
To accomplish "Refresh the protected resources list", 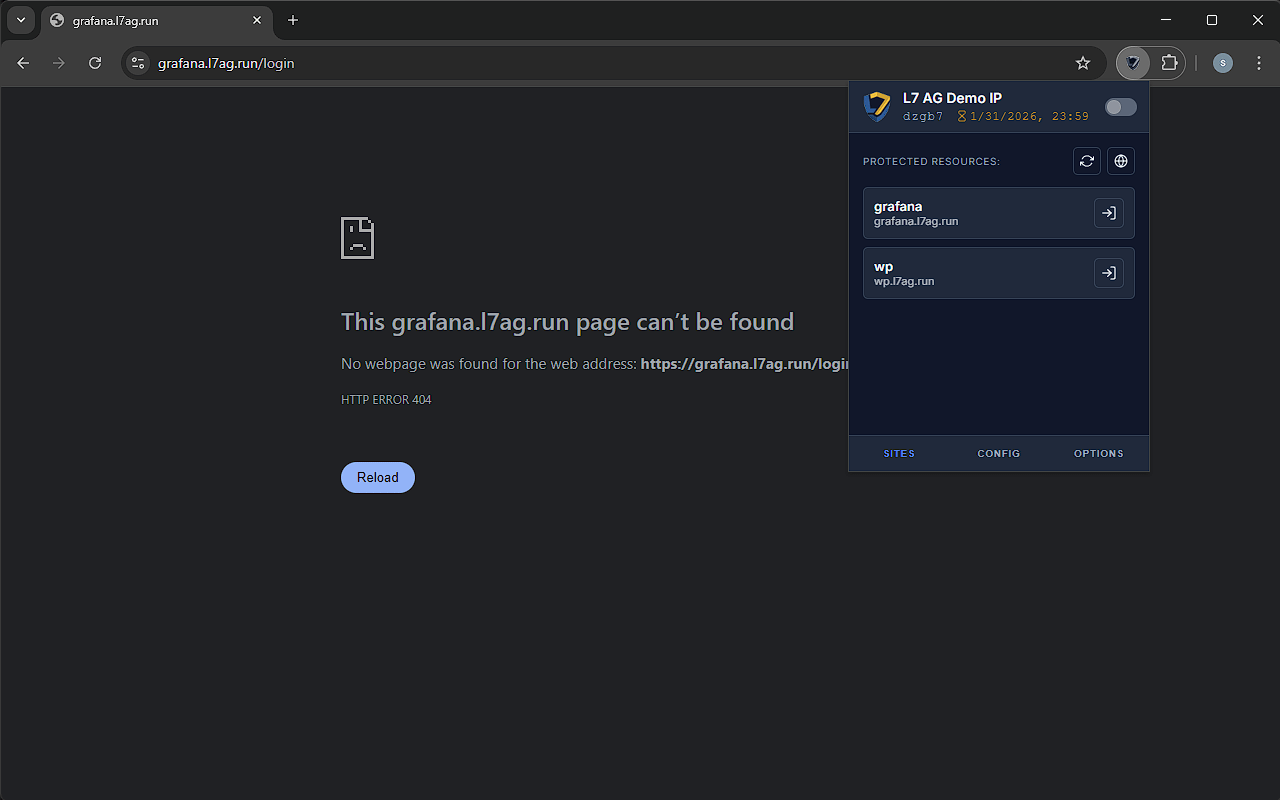I will click(1087, 161).
